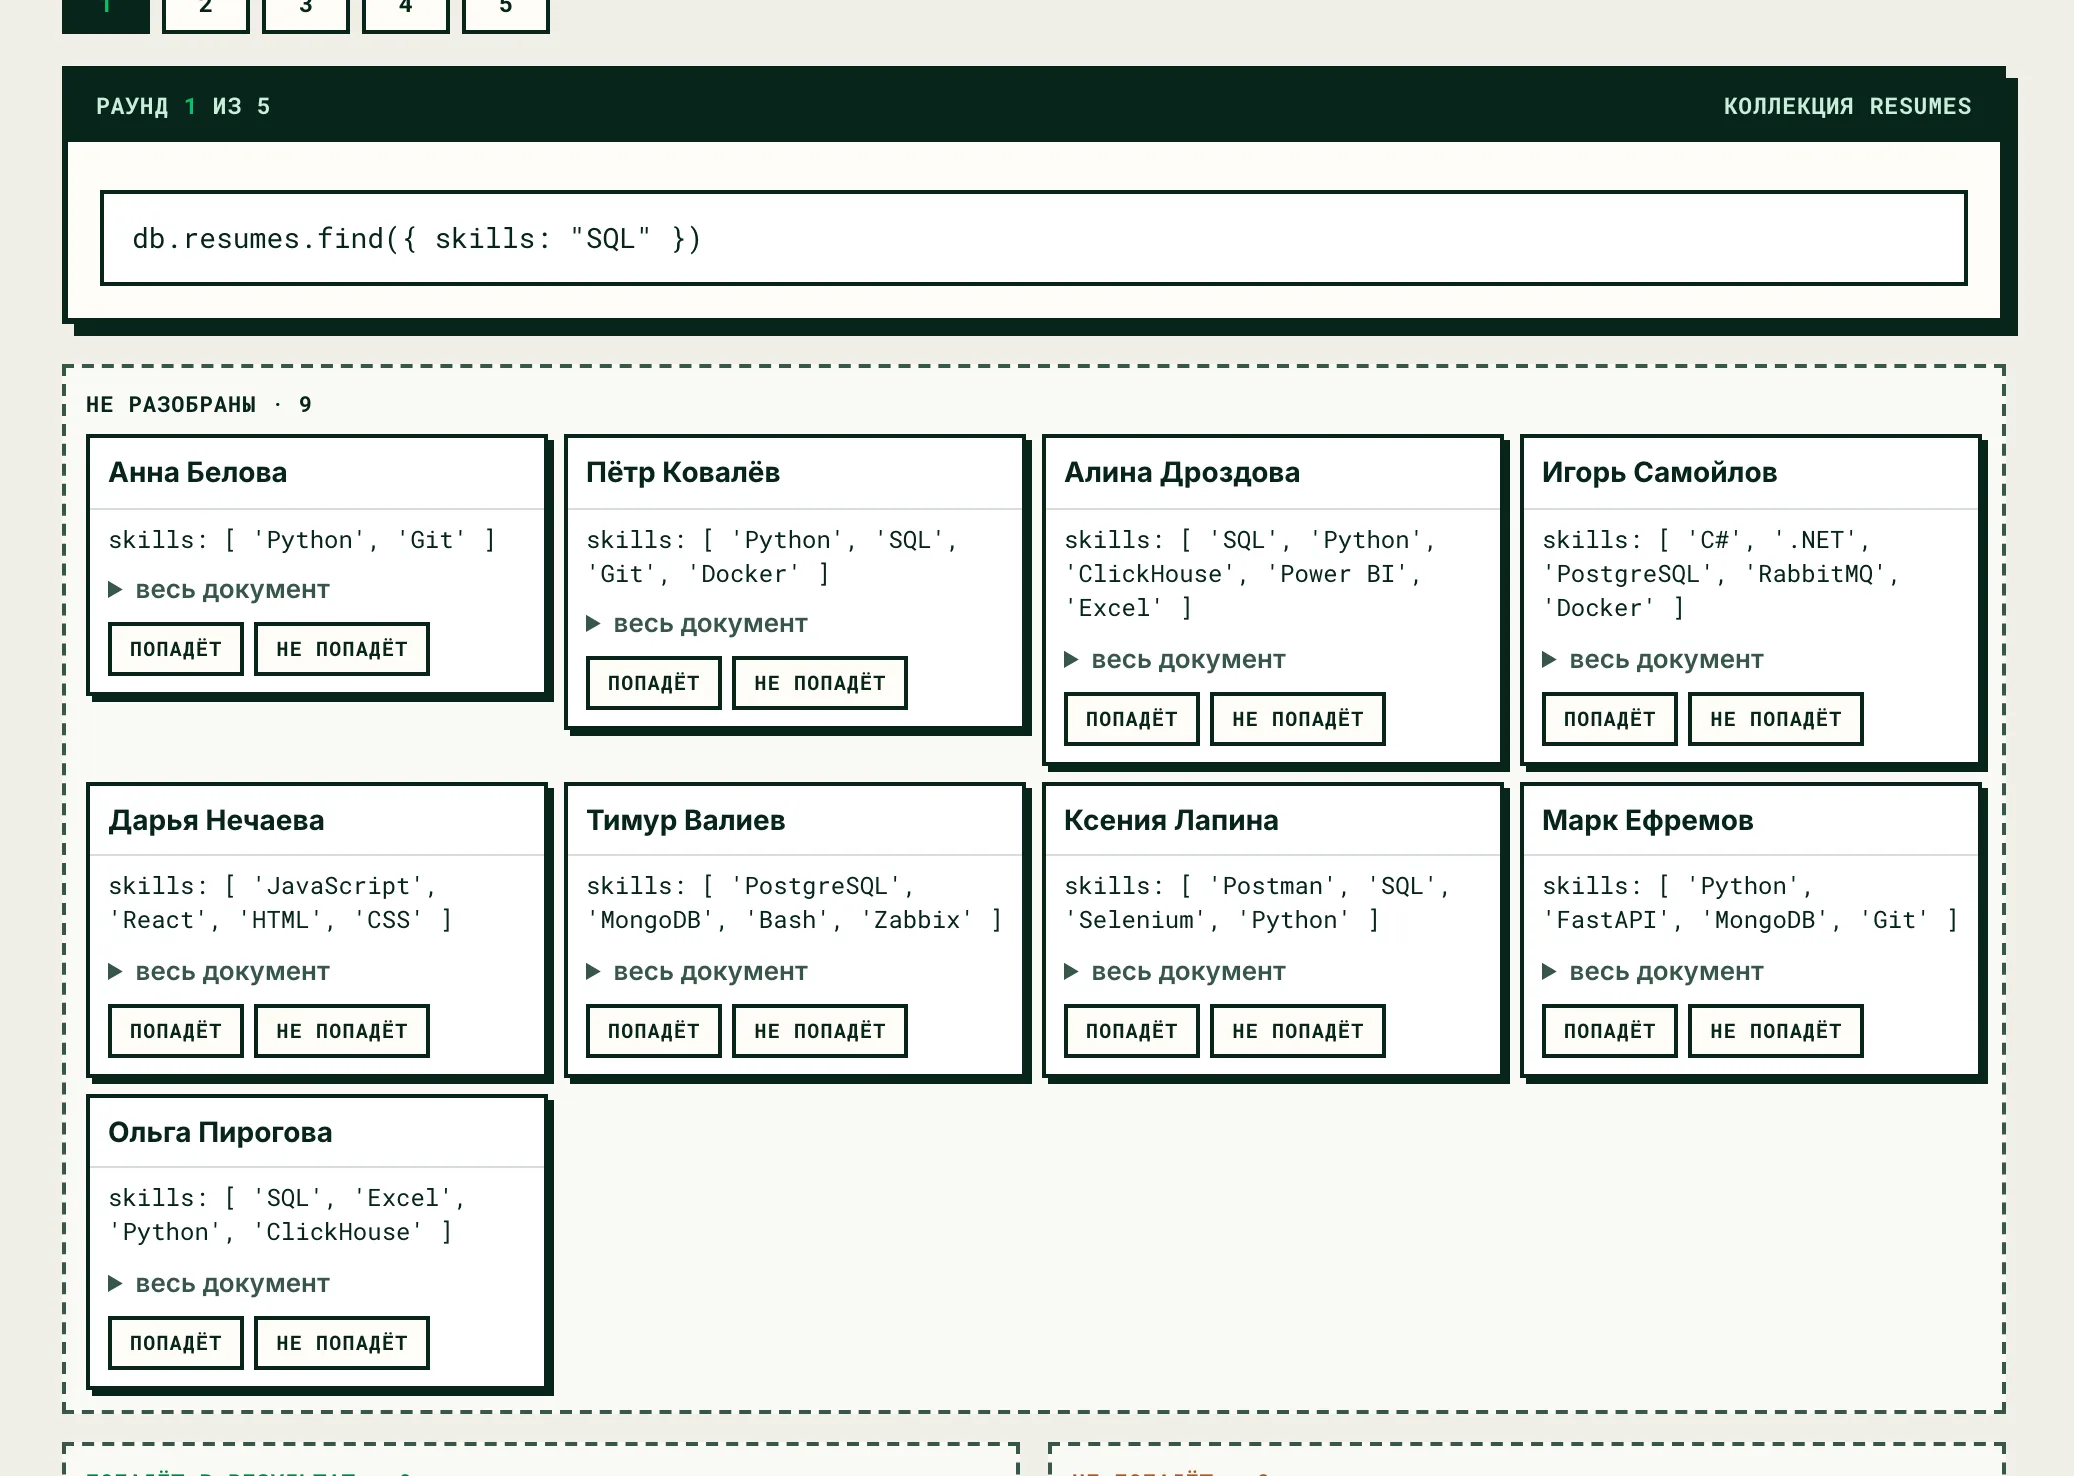Expand 'весь документ' for Алина Дроздова
The image size is (2074, 1476).
(x=1175, y=660)
